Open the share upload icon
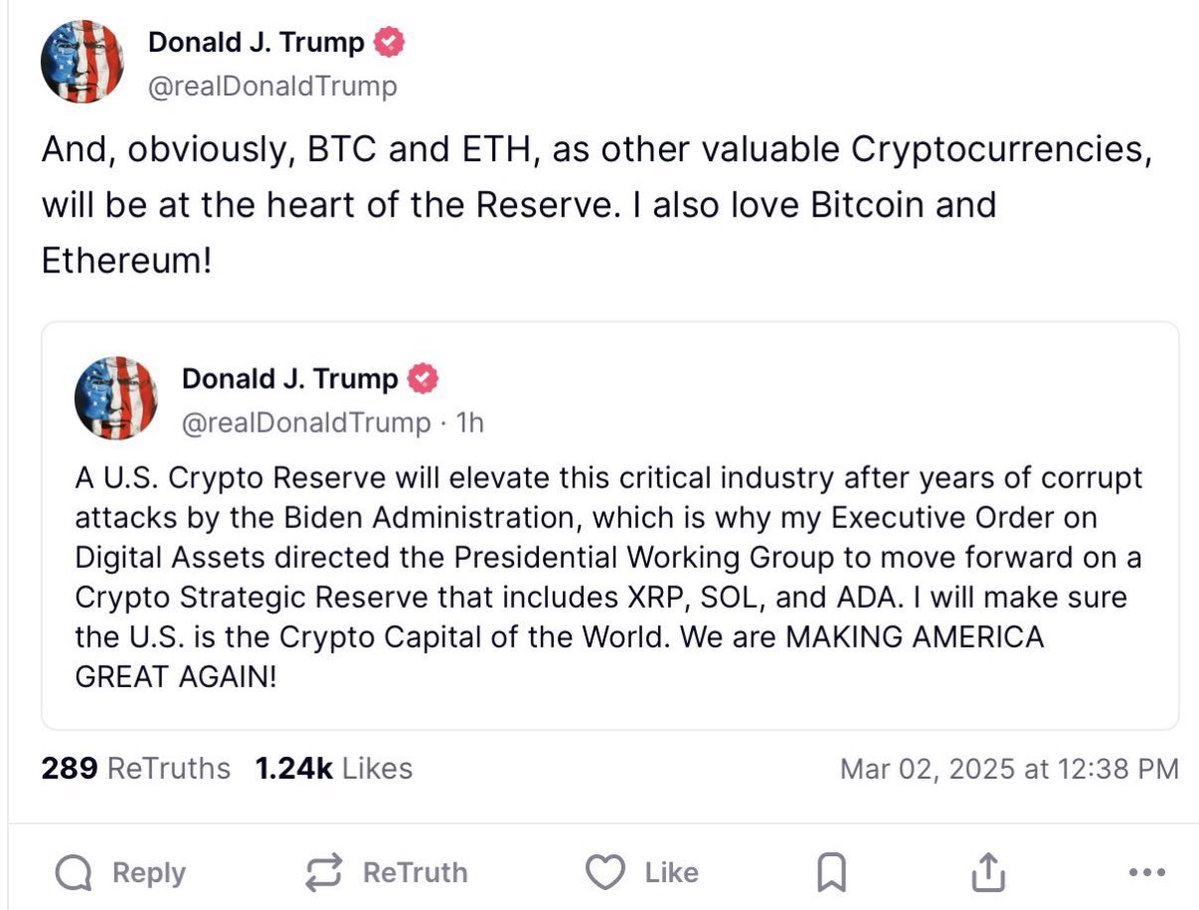This screenshot has height=910, width=1199. click(987, 872)
